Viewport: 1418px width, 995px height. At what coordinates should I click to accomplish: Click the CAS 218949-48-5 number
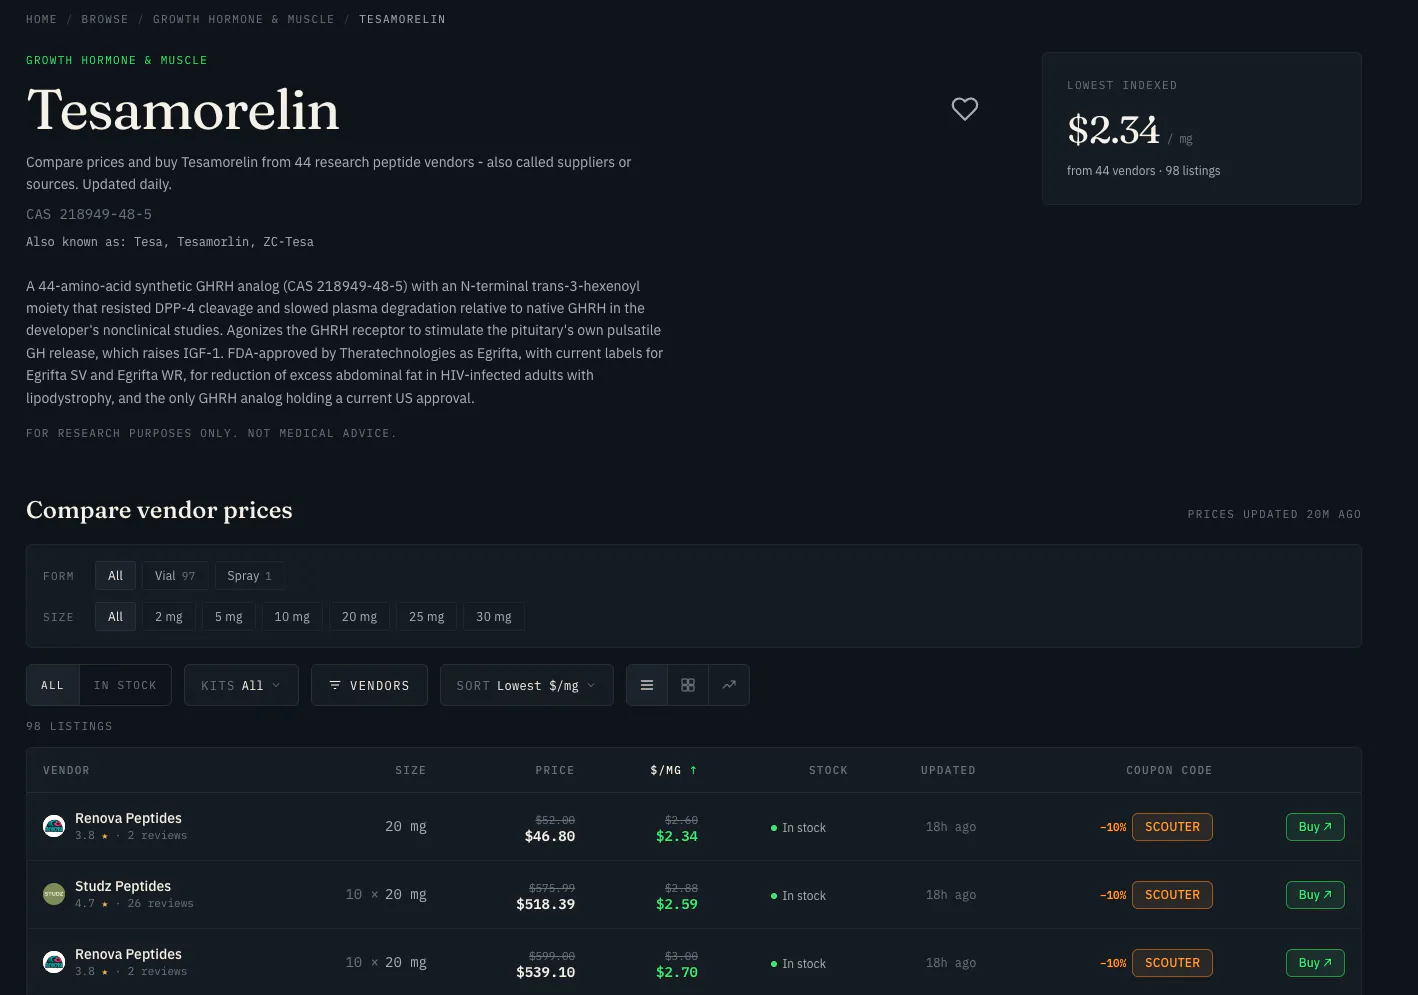pyautogui.click(x=89, y=214)
